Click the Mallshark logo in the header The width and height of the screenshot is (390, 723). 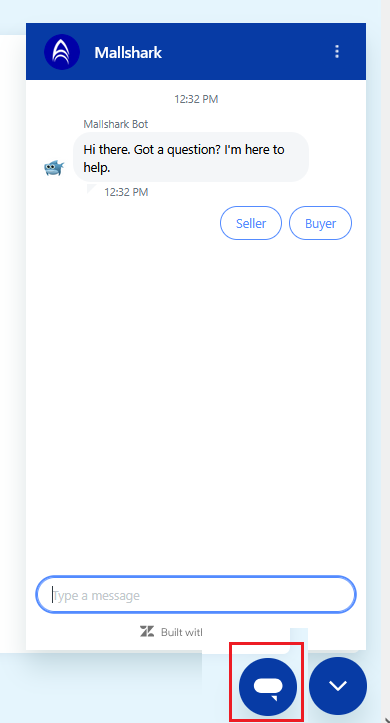tap(62, 52)
